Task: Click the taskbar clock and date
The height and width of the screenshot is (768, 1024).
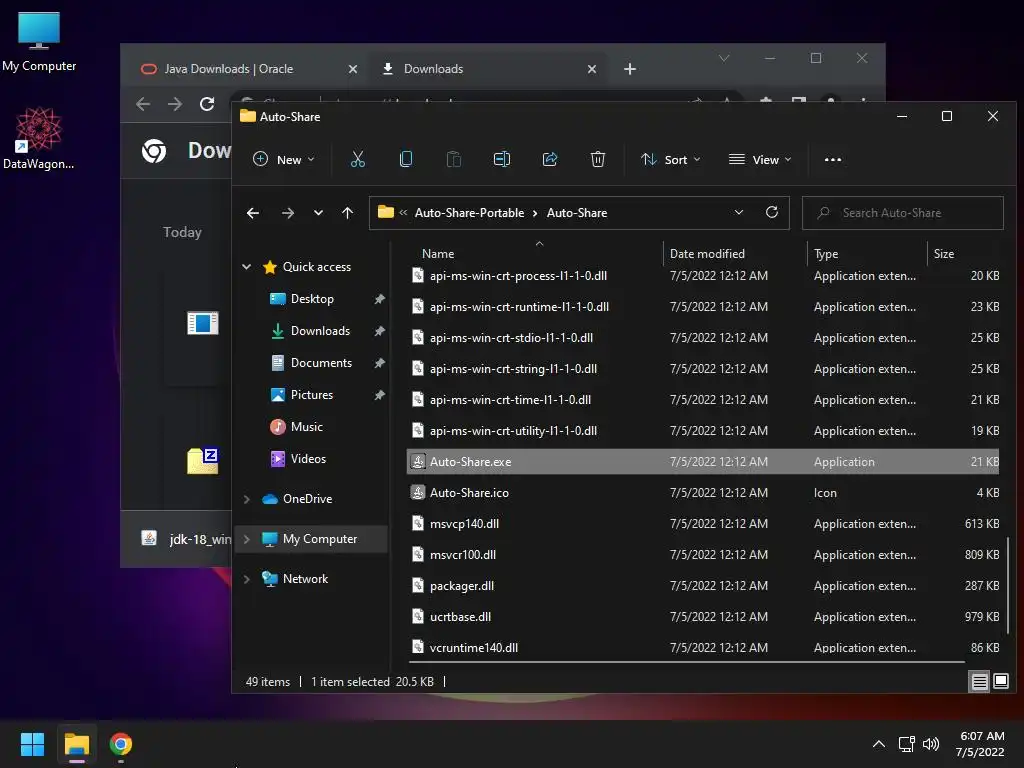Action: pyautogui.click(x=981, y=744)
